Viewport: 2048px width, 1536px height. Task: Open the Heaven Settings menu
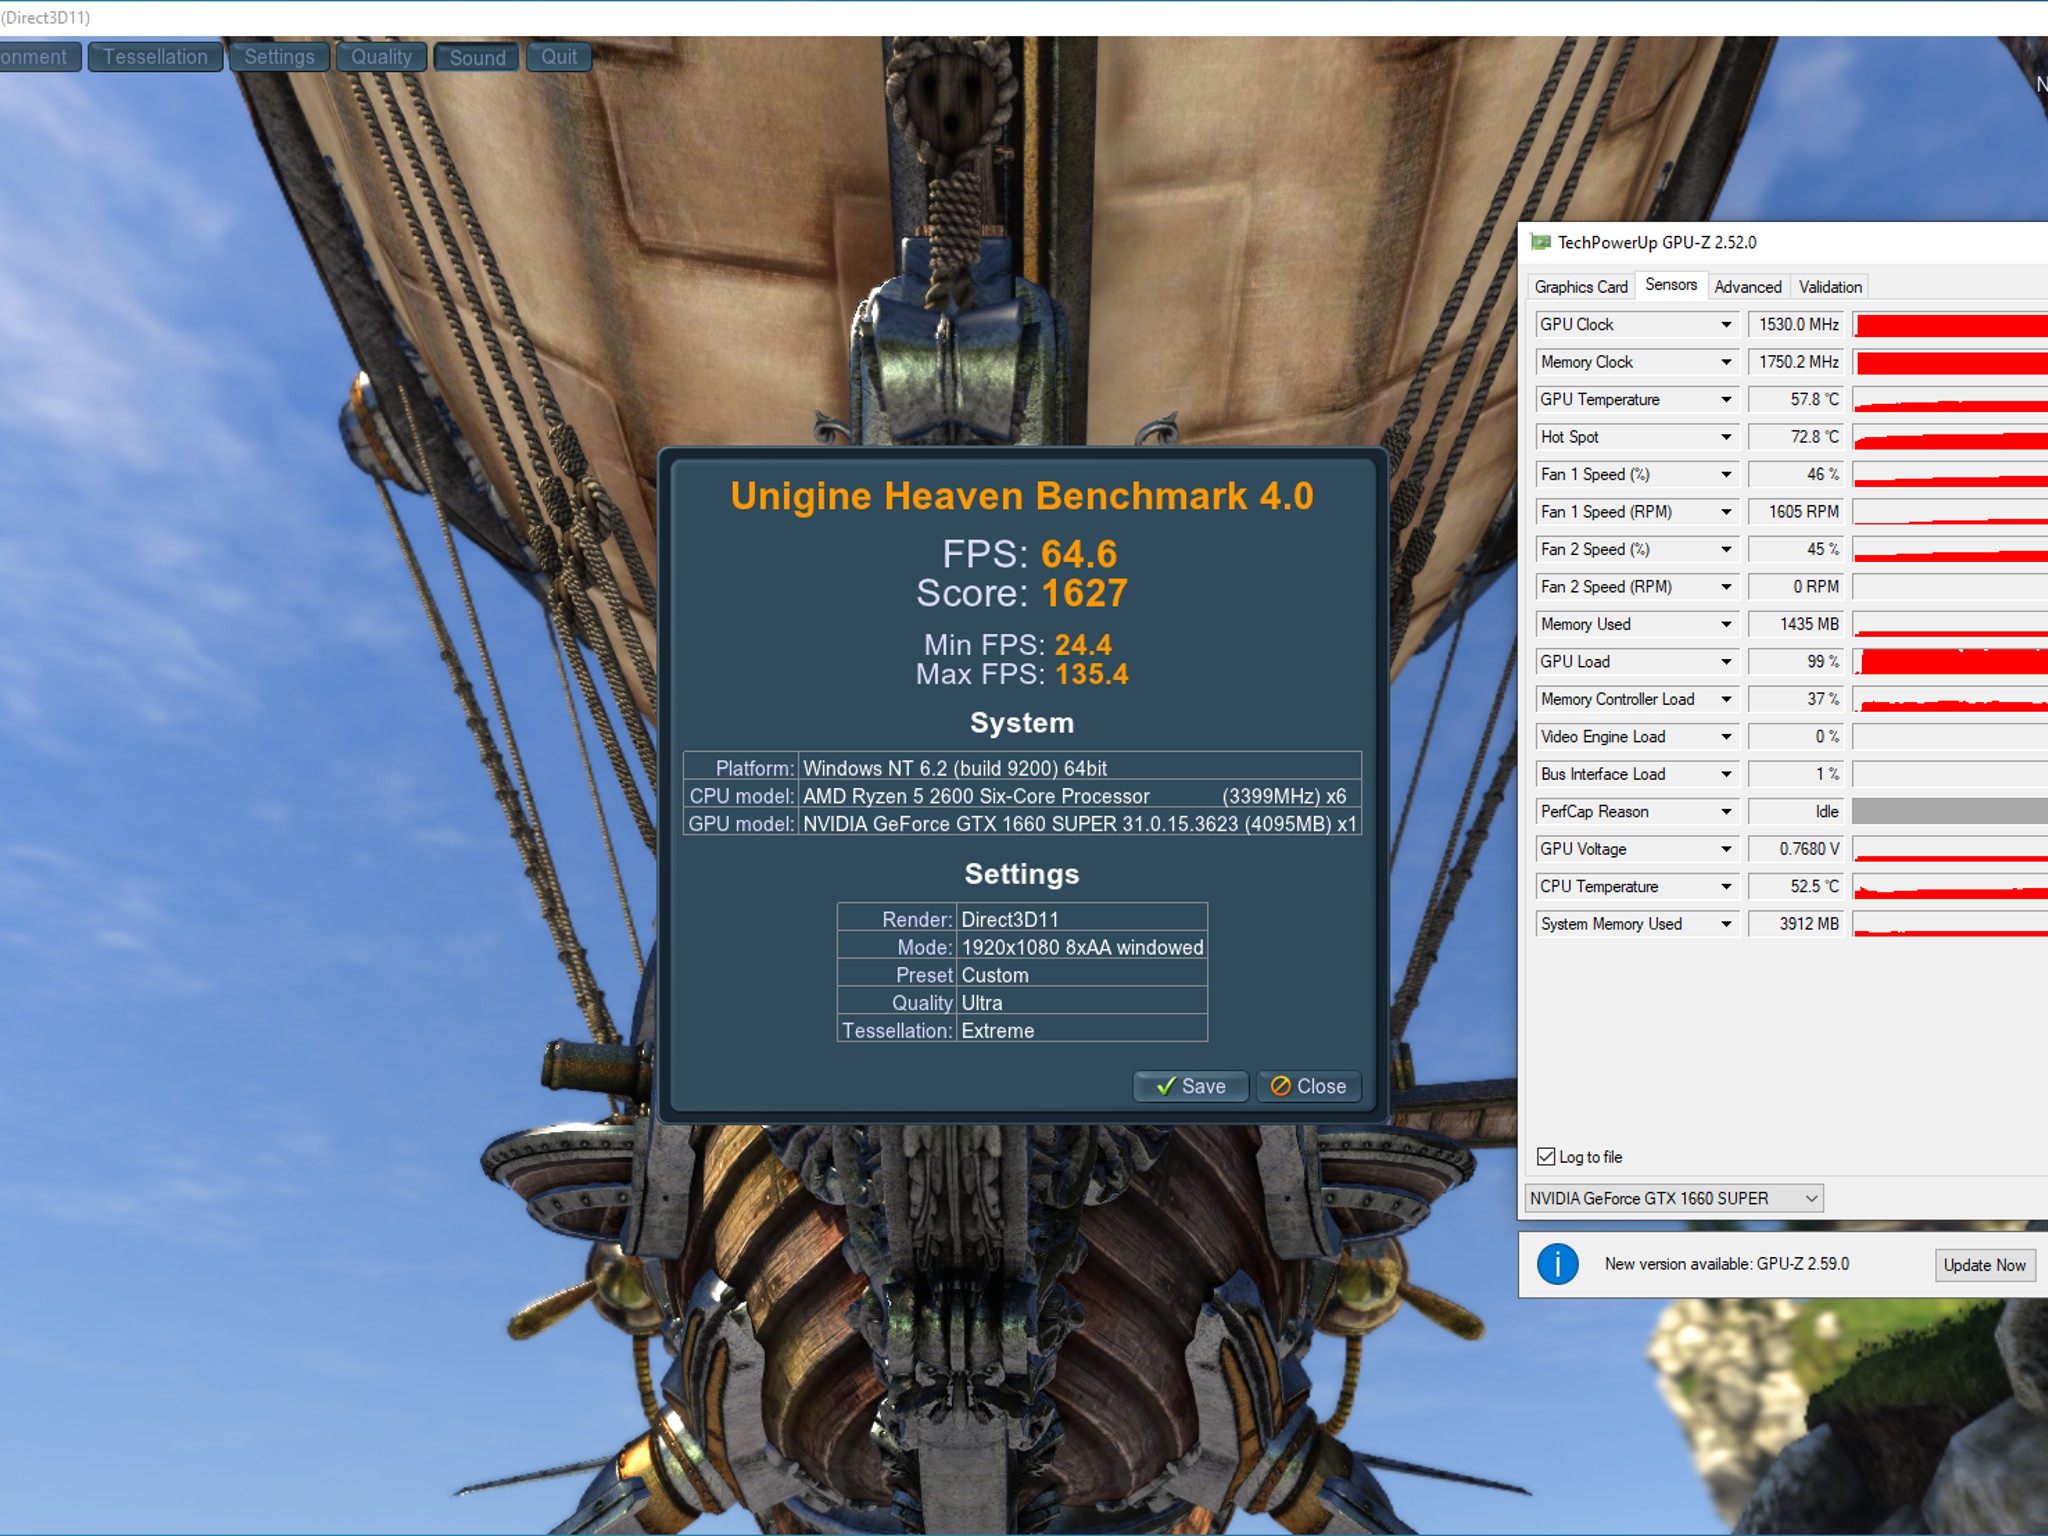(x=279, y=57)
